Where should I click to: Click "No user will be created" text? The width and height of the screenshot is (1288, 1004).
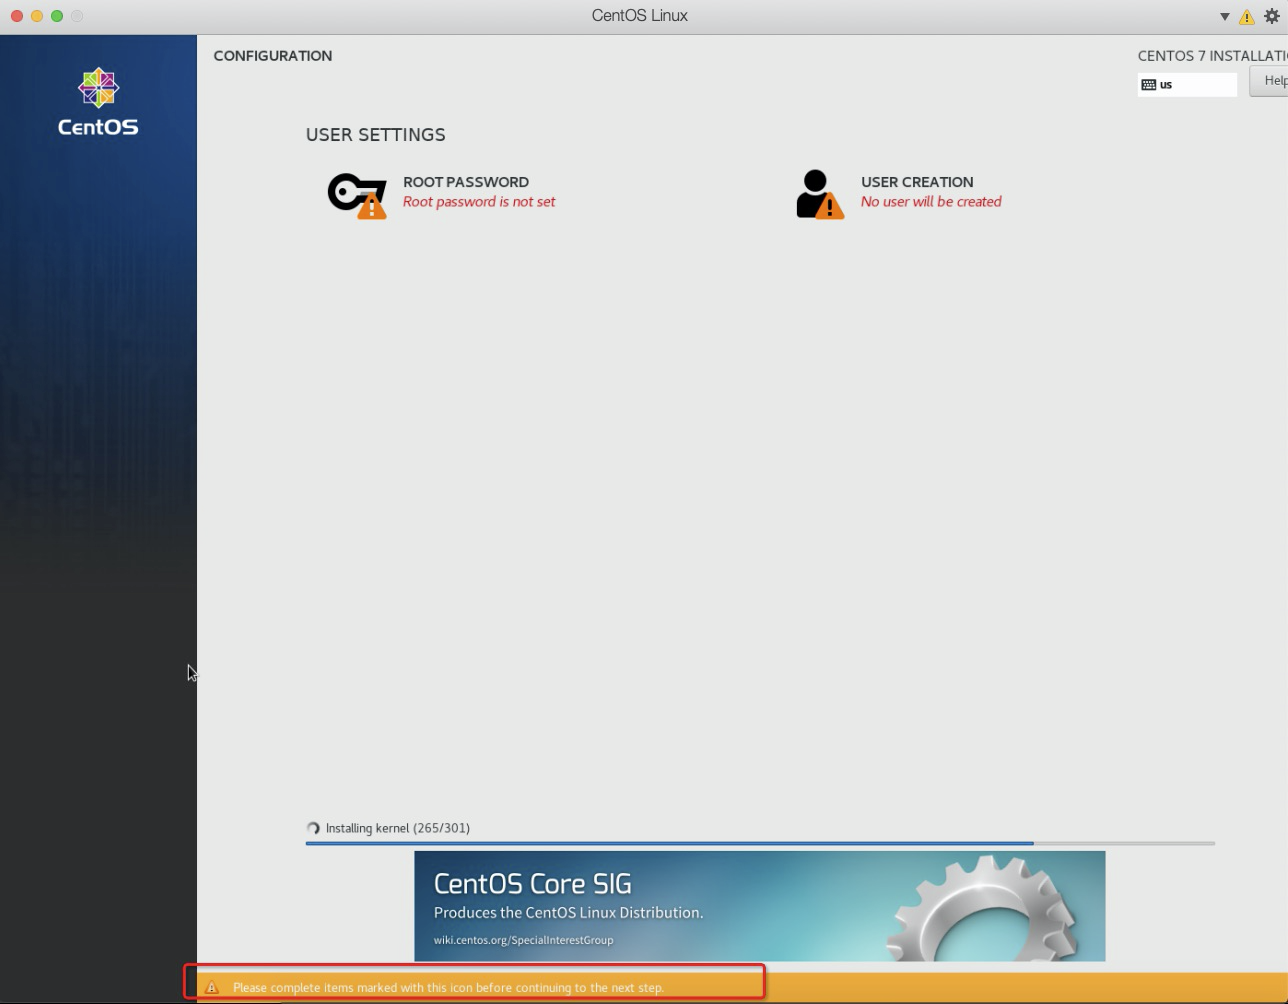click(931, 202)
